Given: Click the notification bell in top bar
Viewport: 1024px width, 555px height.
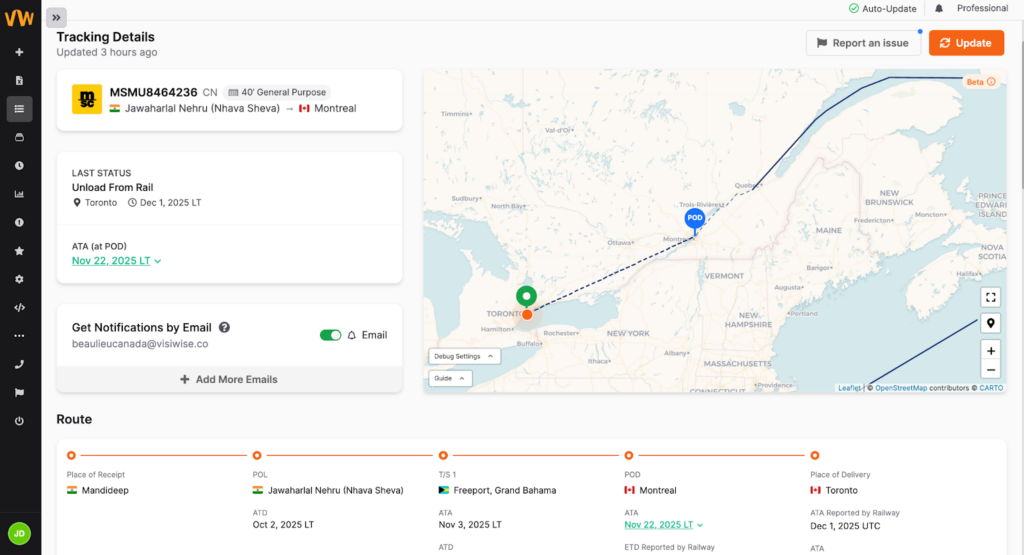Looking at the screenshot, I should [x=939, y=9].
